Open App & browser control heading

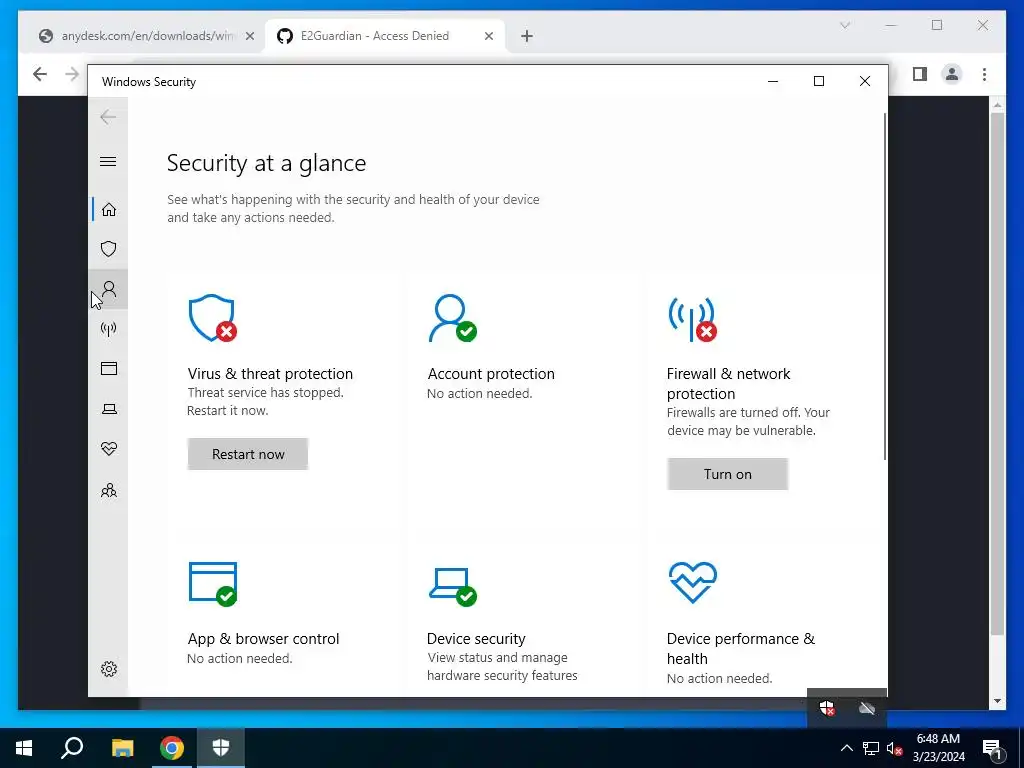coord(263,639)
